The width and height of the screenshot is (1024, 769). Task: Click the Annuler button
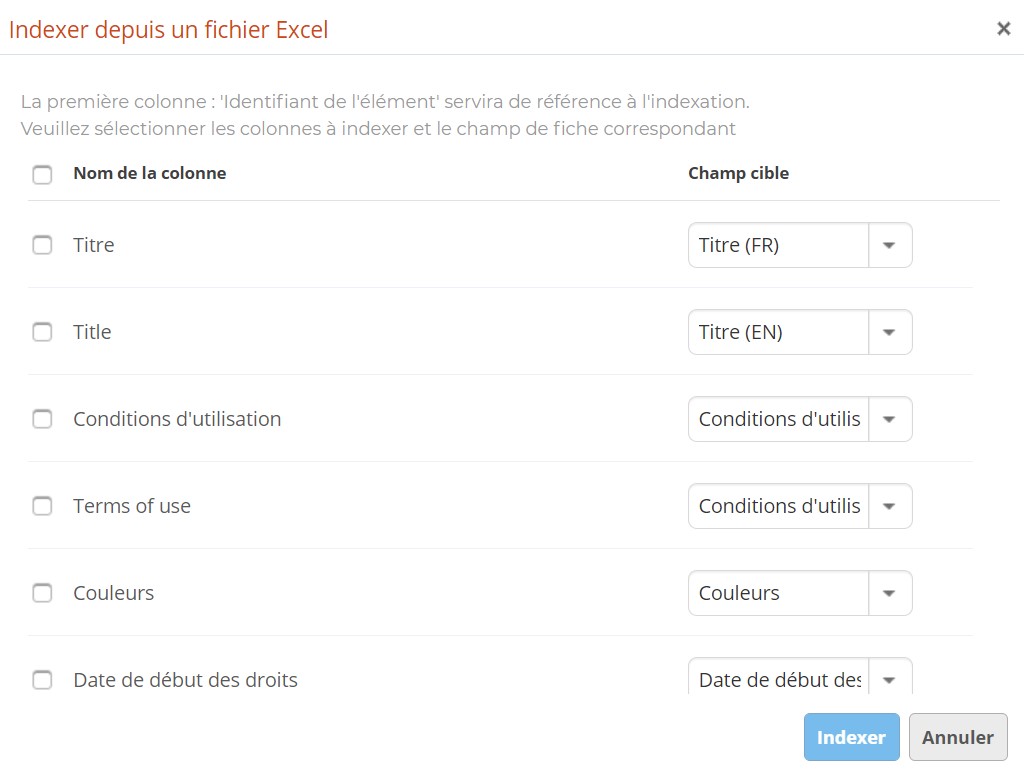(958, 737)
